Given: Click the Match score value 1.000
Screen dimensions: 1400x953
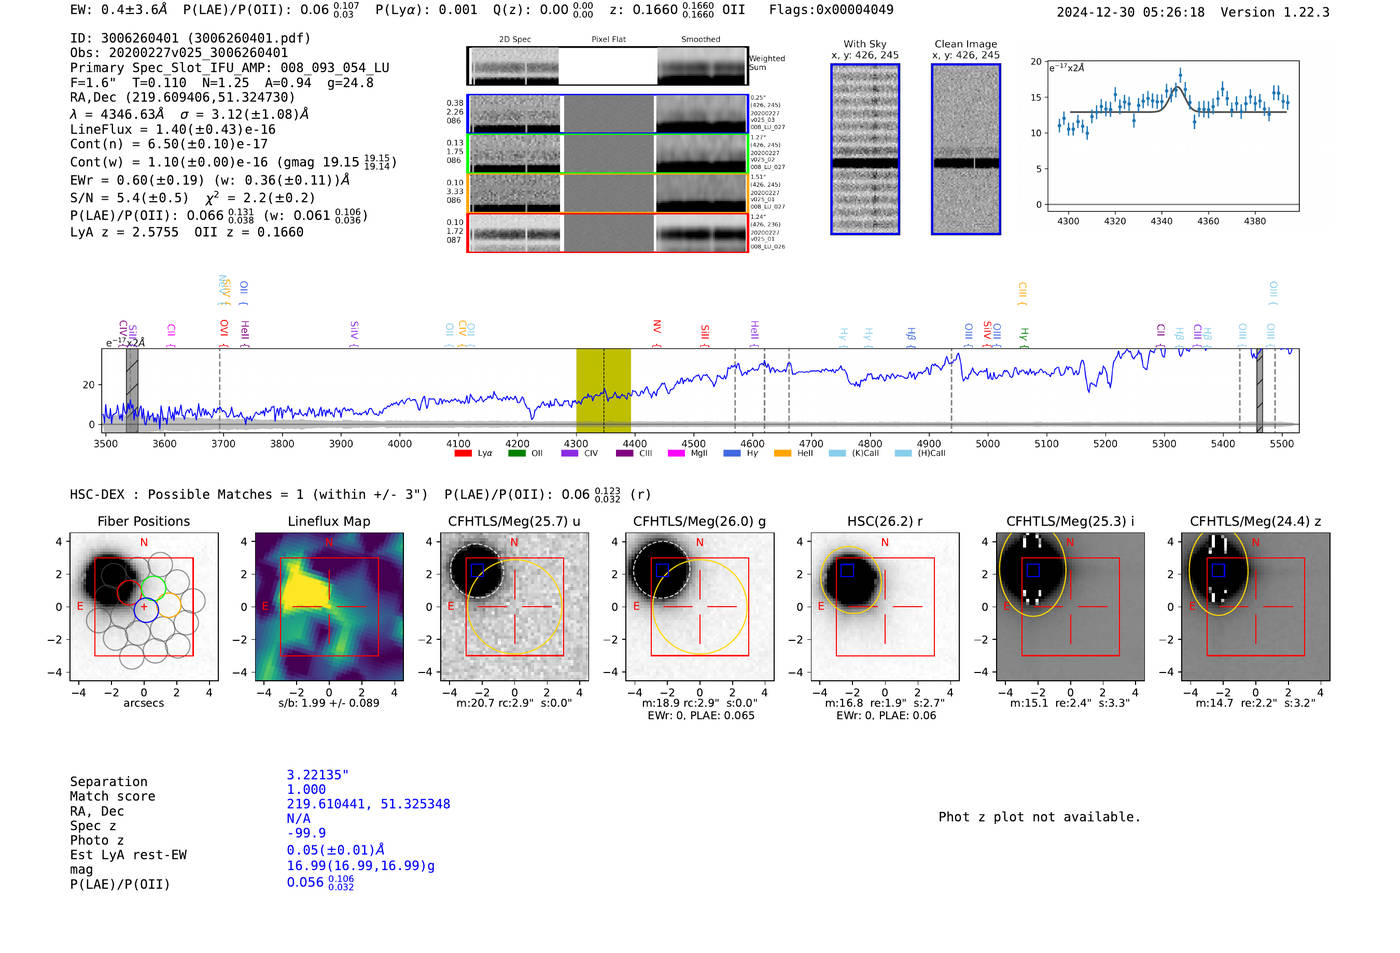Looking at the screenshot, I should coord(306,789).
